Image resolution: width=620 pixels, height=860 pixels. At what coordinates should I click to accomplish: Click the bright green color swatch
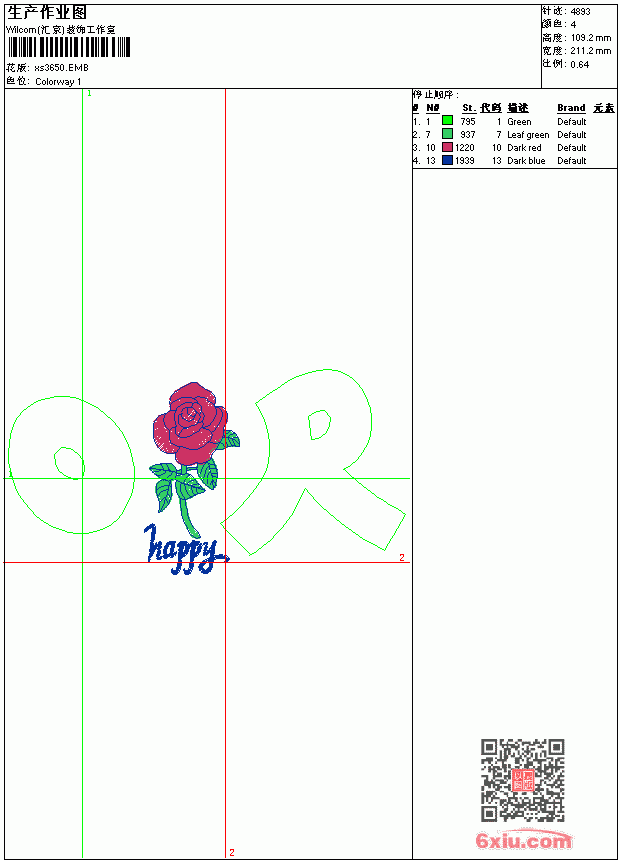[x=447, y=121]
